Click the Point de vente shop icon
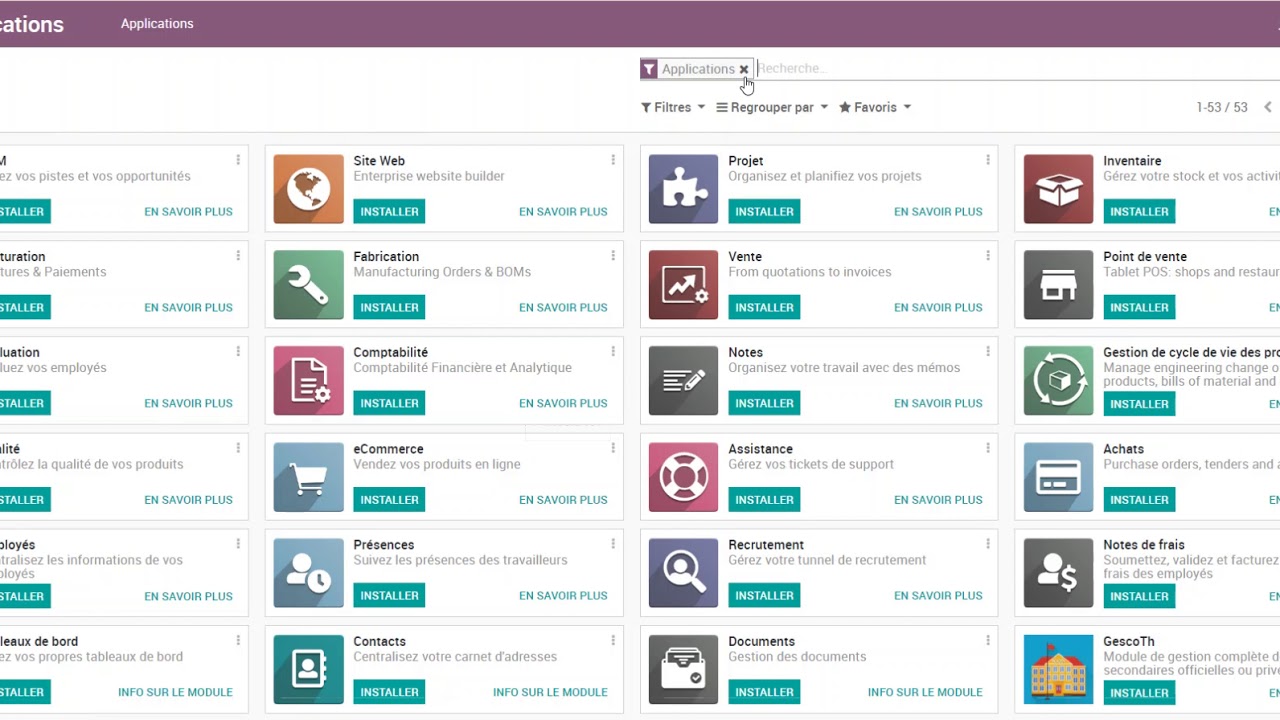 1058,285
